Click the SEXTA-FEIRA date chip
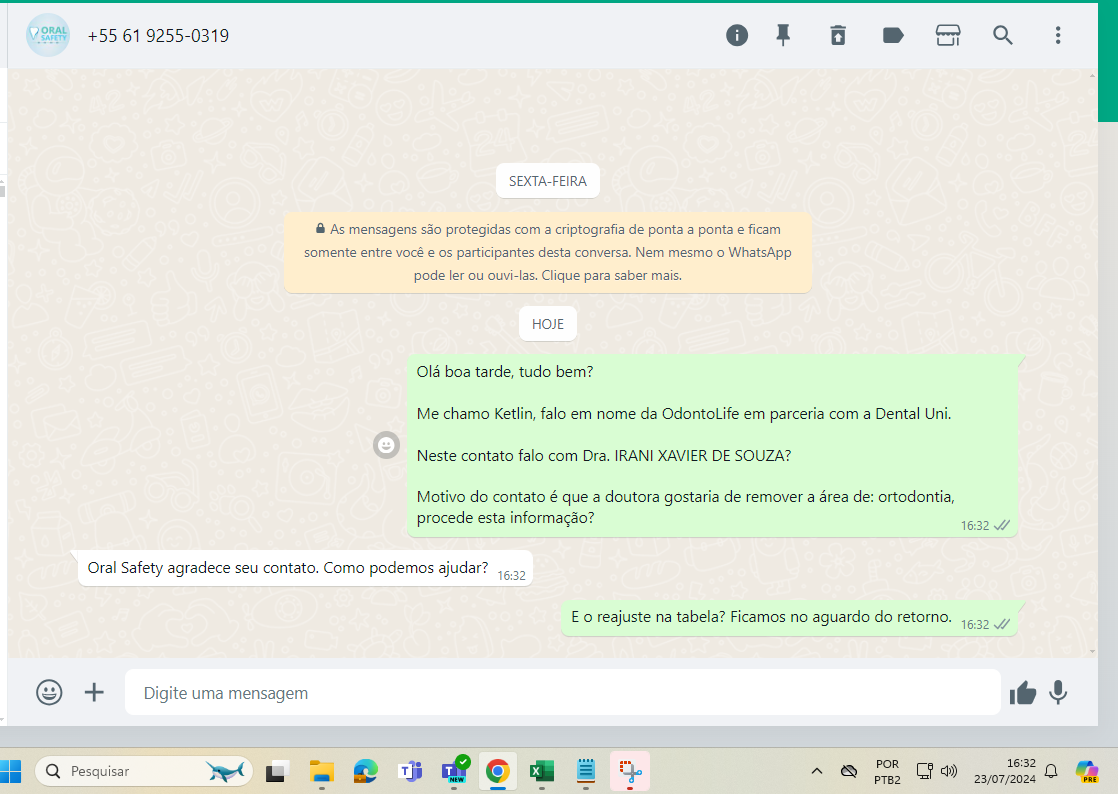Viewport: 1118px width, 794px height. [x=548, y=181]
